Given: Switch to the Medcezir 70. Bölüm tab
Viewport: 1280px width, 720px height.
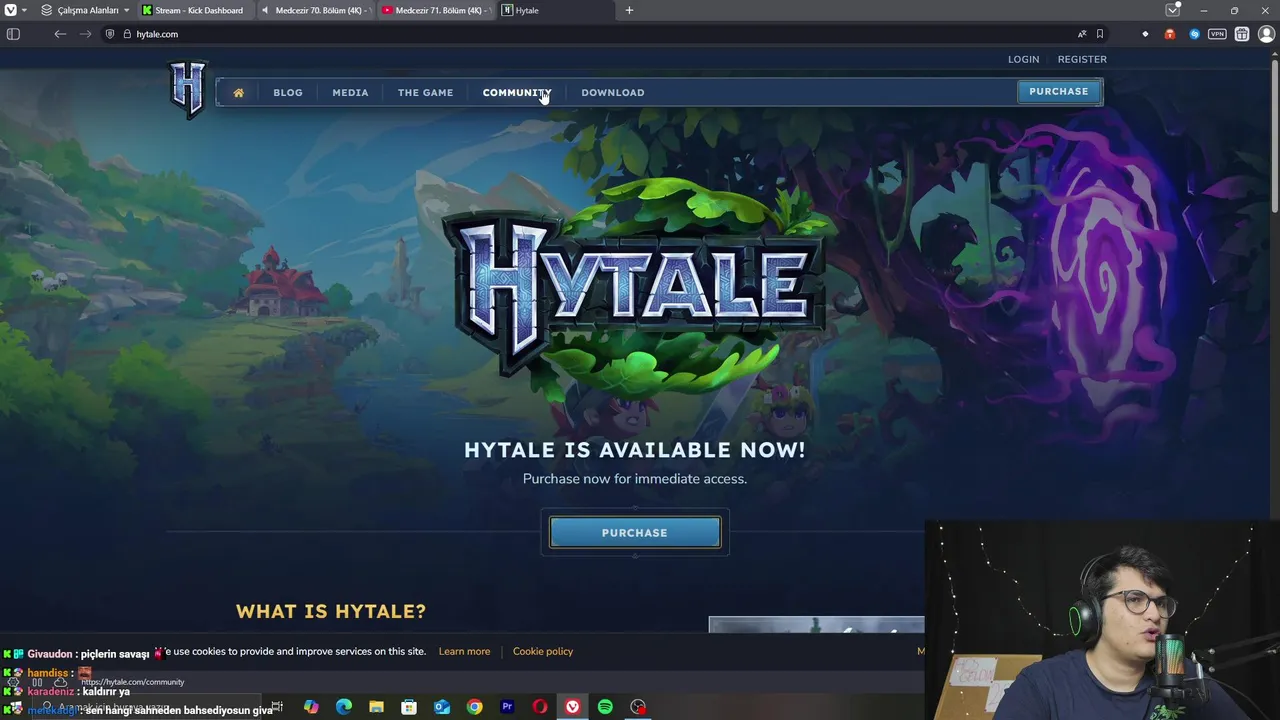Looking at the screenshot, I should pos(314,10).
